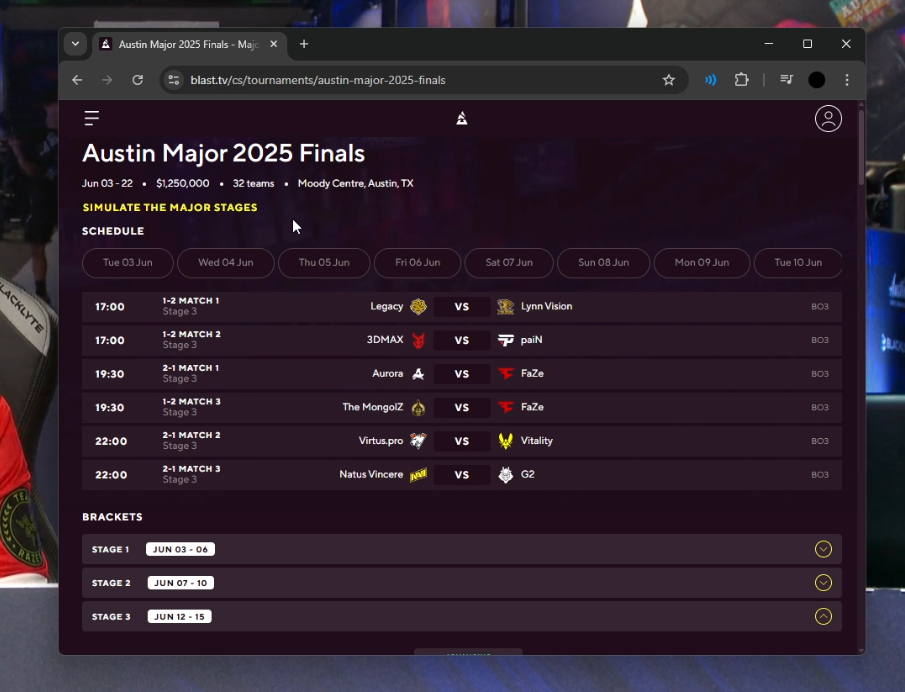This screenshot has height=692, width=905.
Task: Select the Tue 03 Jun schedule tab
Action: tap(128, 263)
